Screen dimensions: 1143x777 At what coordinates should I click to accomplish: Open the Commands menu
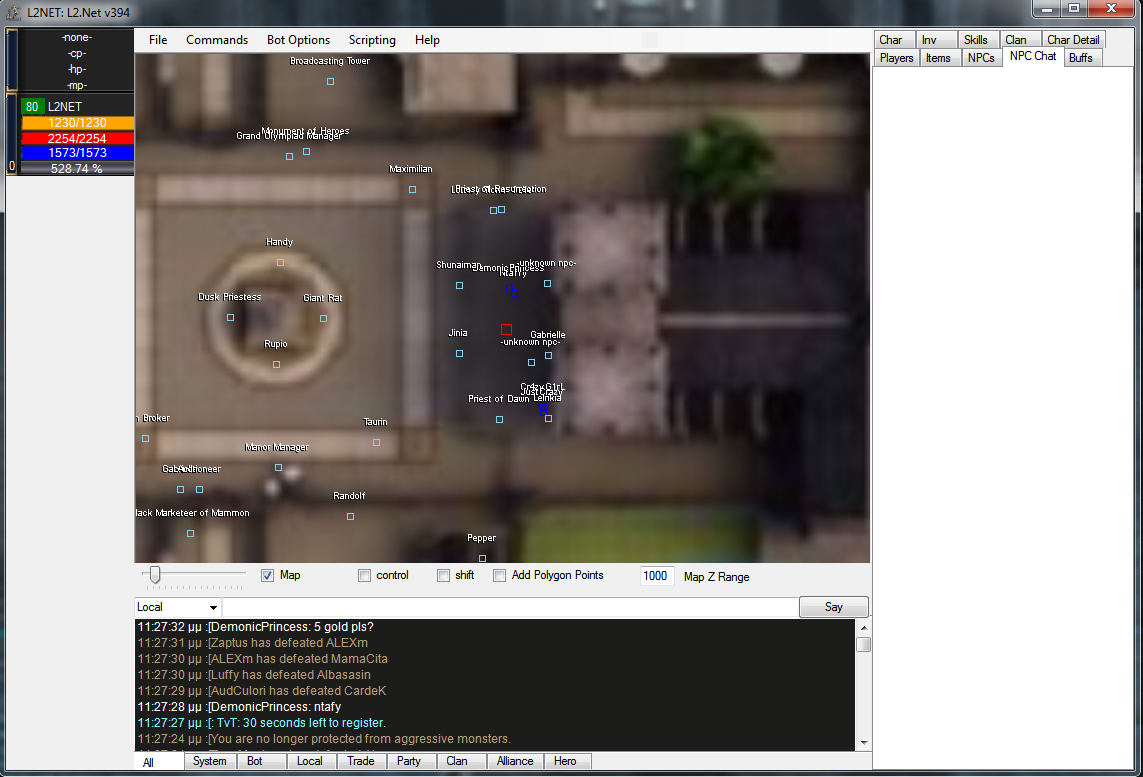217,40
